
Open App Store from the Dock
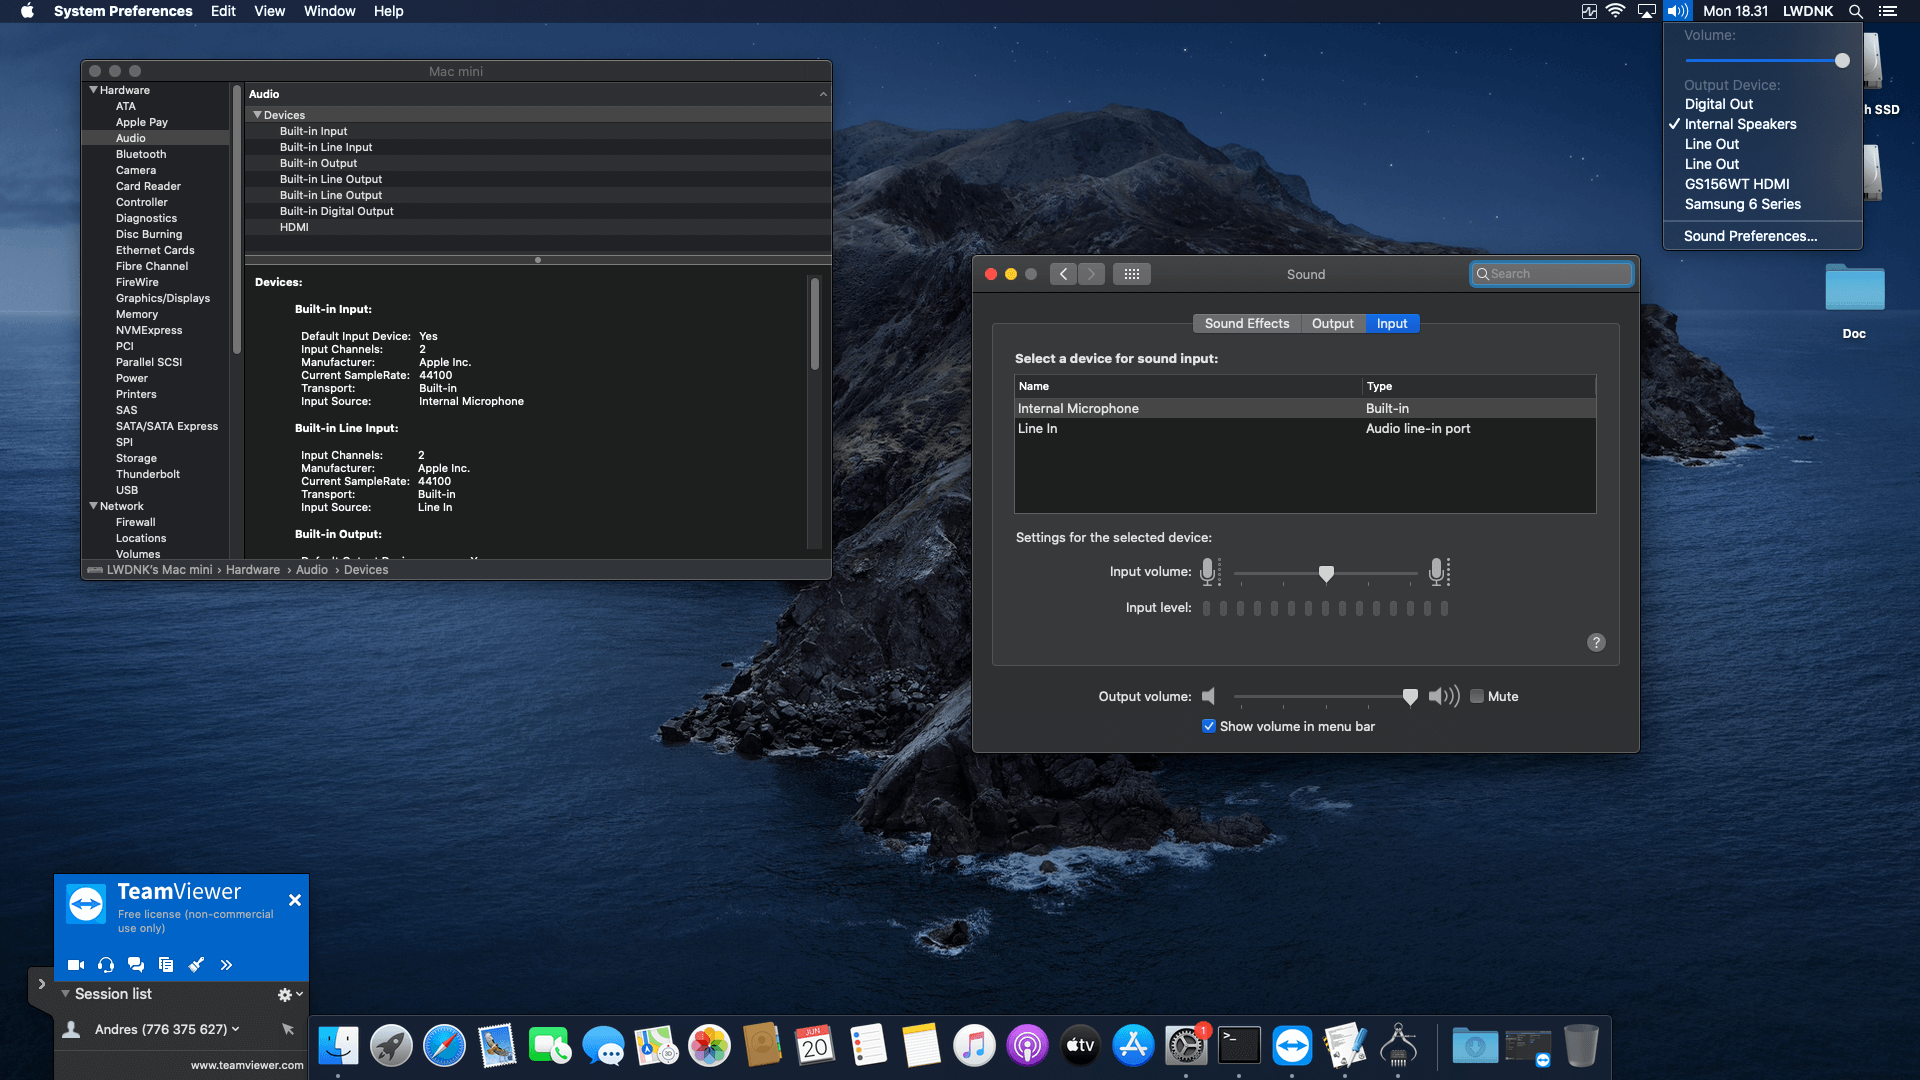(1133, 1046)
